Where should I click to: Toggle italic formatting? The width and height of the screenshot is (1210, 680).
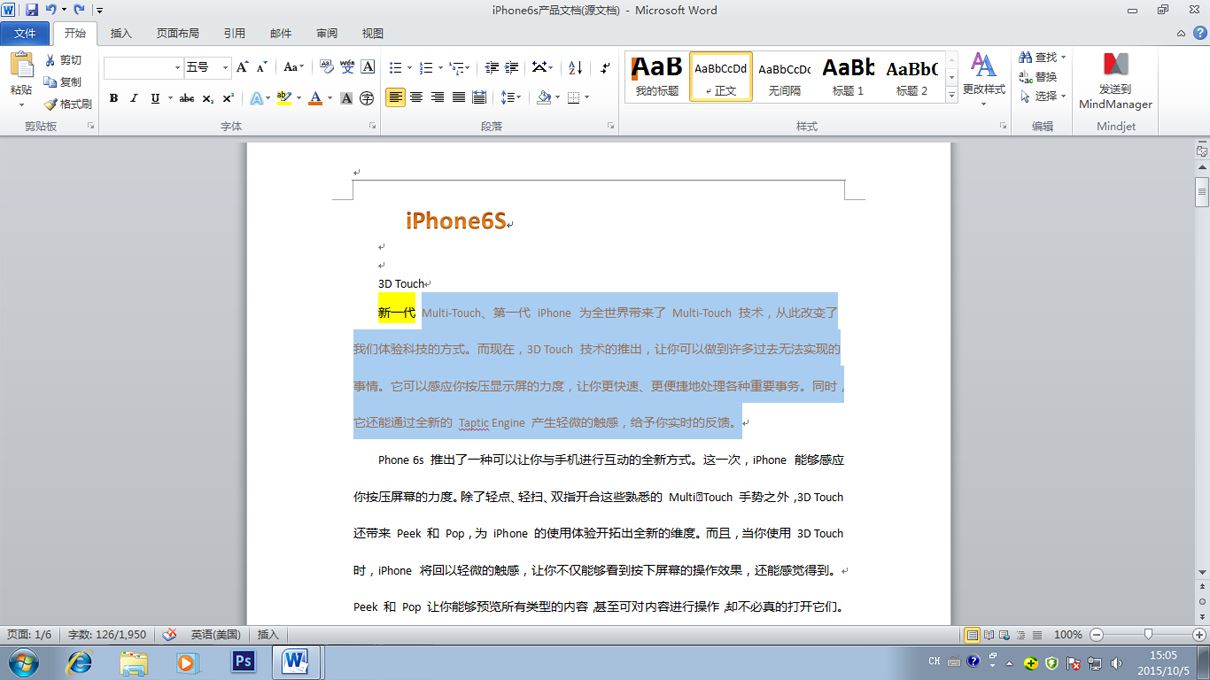(134, 98)
